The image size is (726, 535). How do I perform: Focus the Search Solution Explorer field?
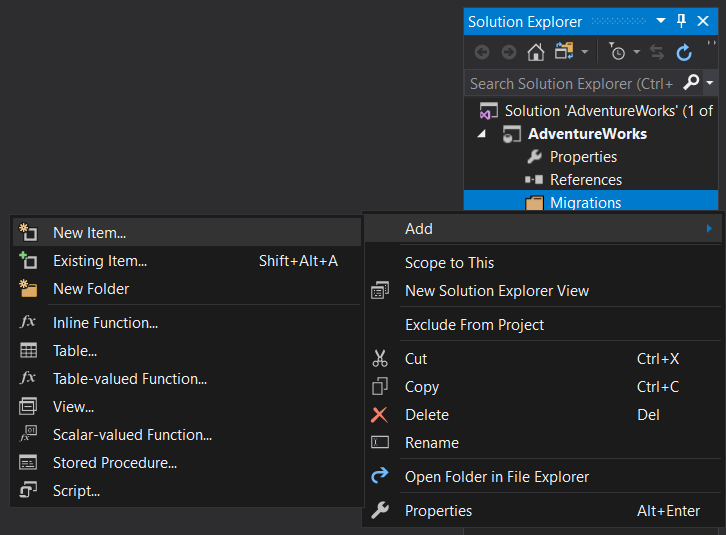(570, 83)
